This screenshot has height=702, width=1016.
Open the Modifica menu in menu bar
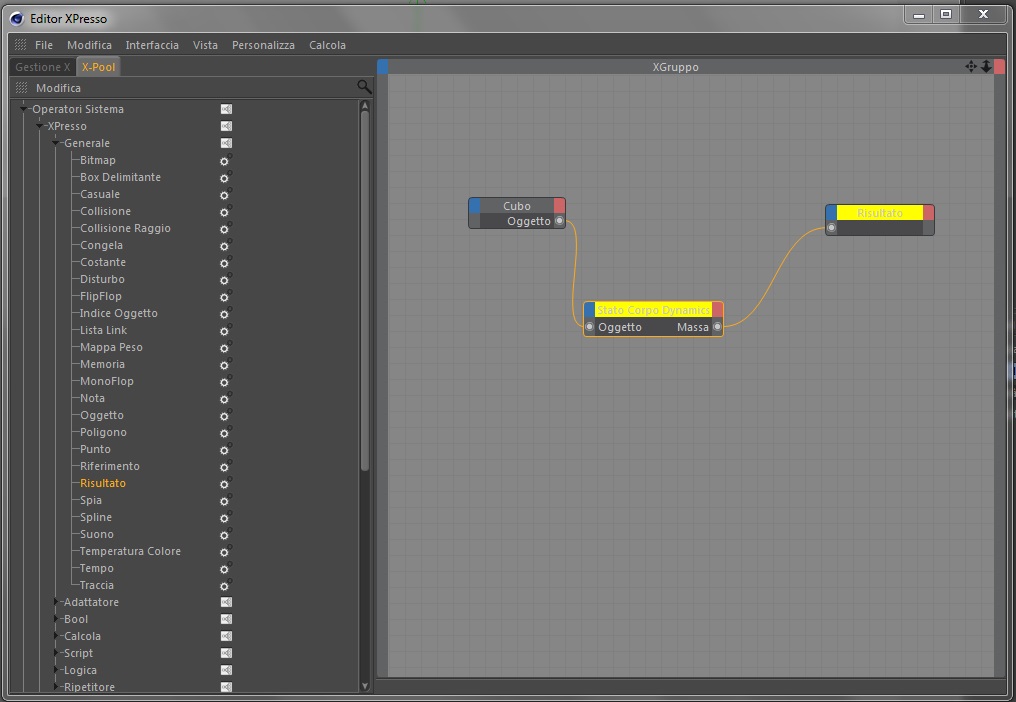coord(89,45)
